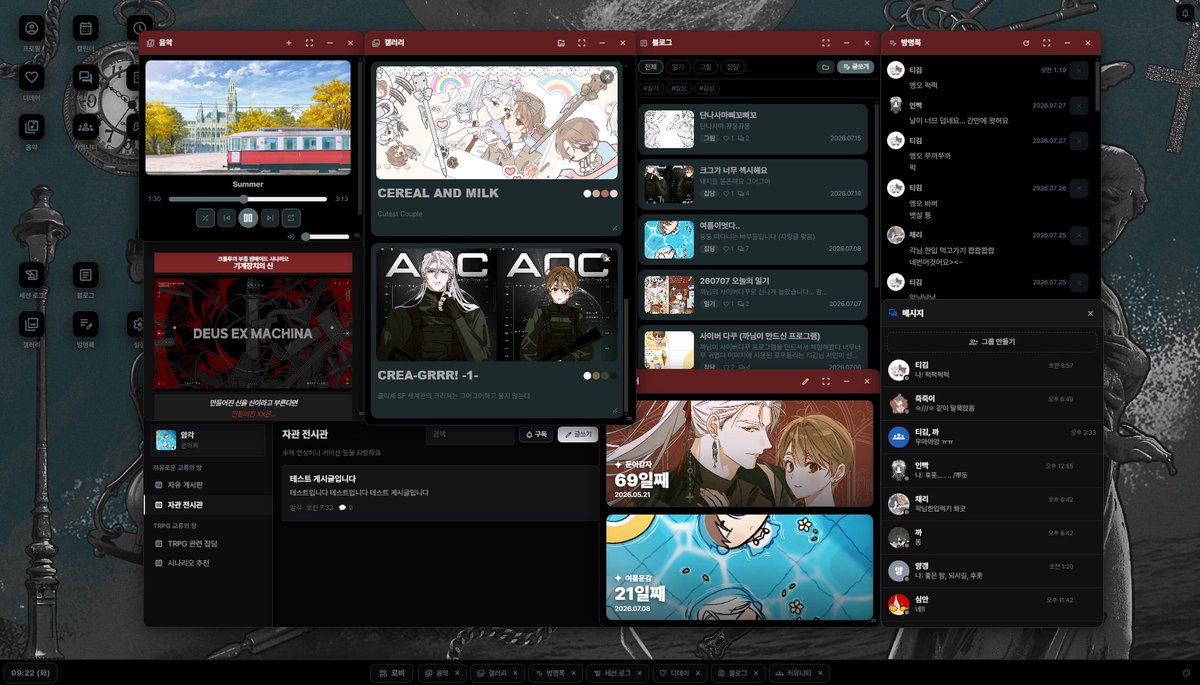Viewport: 1200px width, 685px height.
Task: Open the 69일째 D-day card
Action: tap(739, 454)
